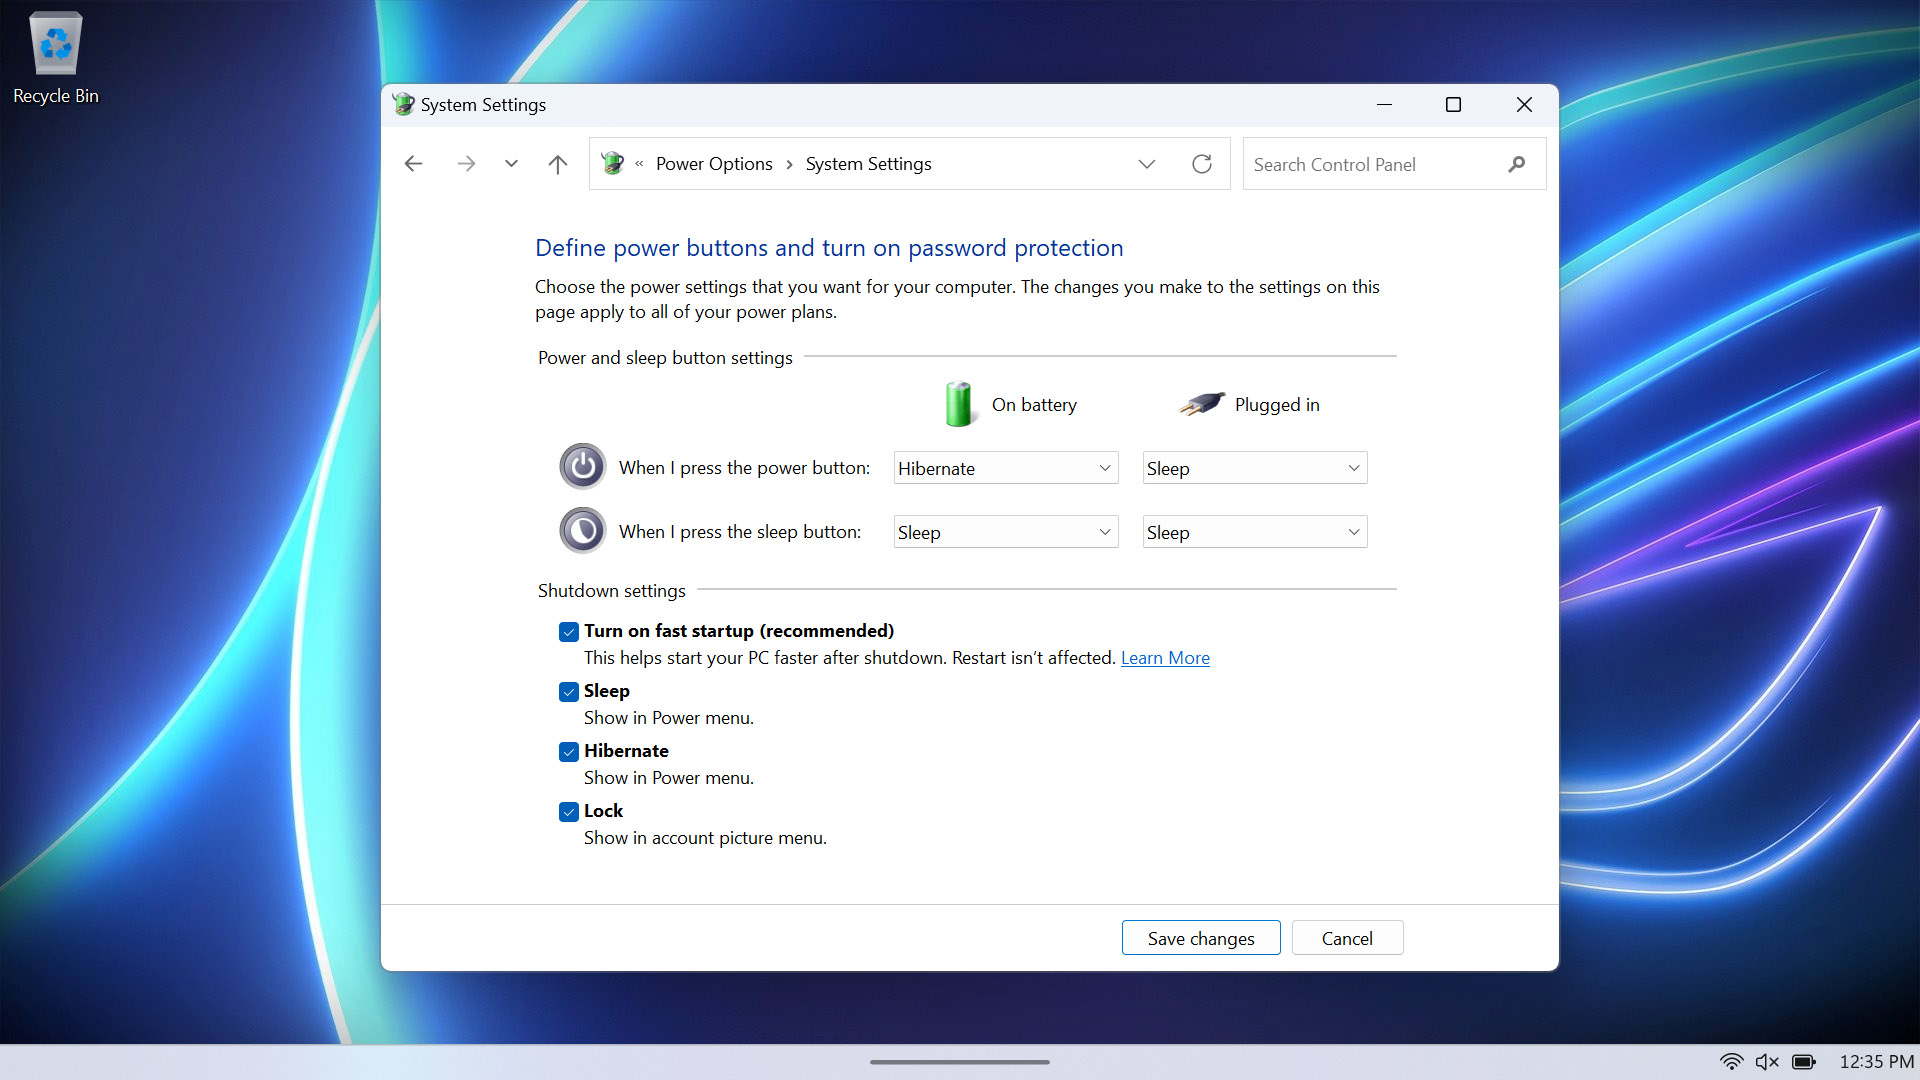Click the power button icon next to setting
The image size is (1920, 1080).
tap(582, 467)
